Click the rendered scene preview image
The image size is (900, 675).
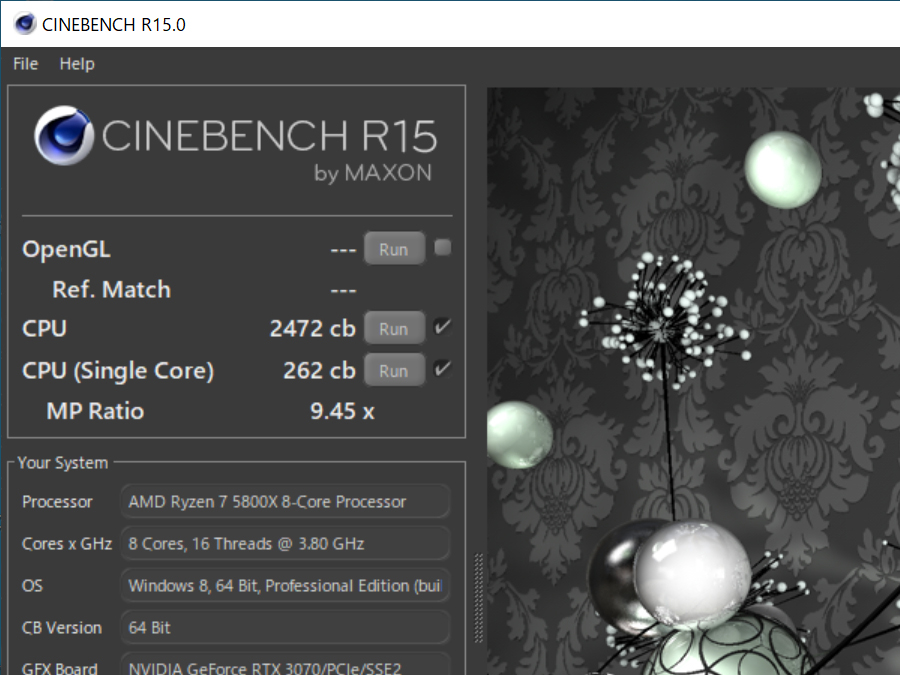pyautogui.click(x=690, y=380)
